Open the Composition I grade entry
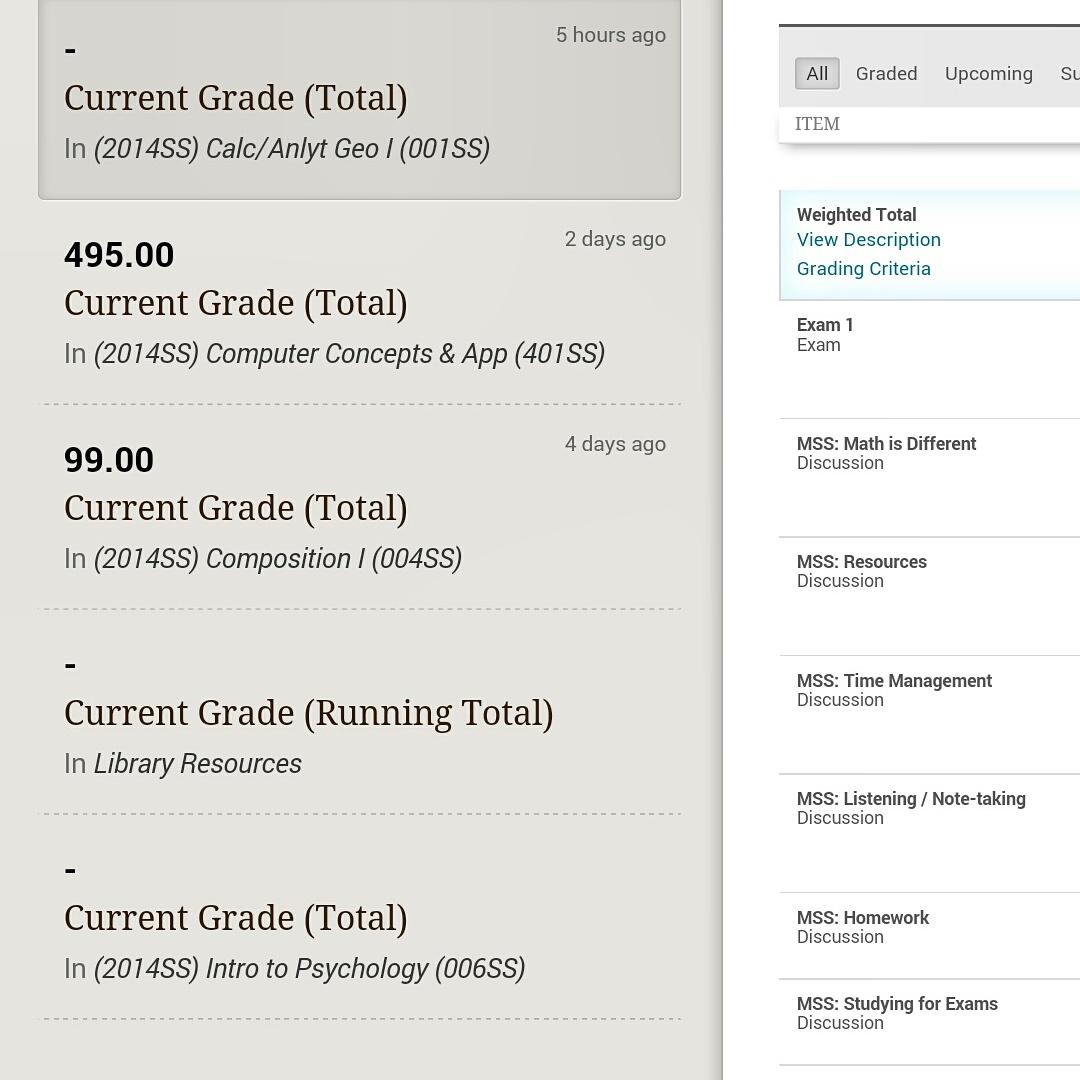Viewport: 1080px width, 1080px height. coord(360,508)
